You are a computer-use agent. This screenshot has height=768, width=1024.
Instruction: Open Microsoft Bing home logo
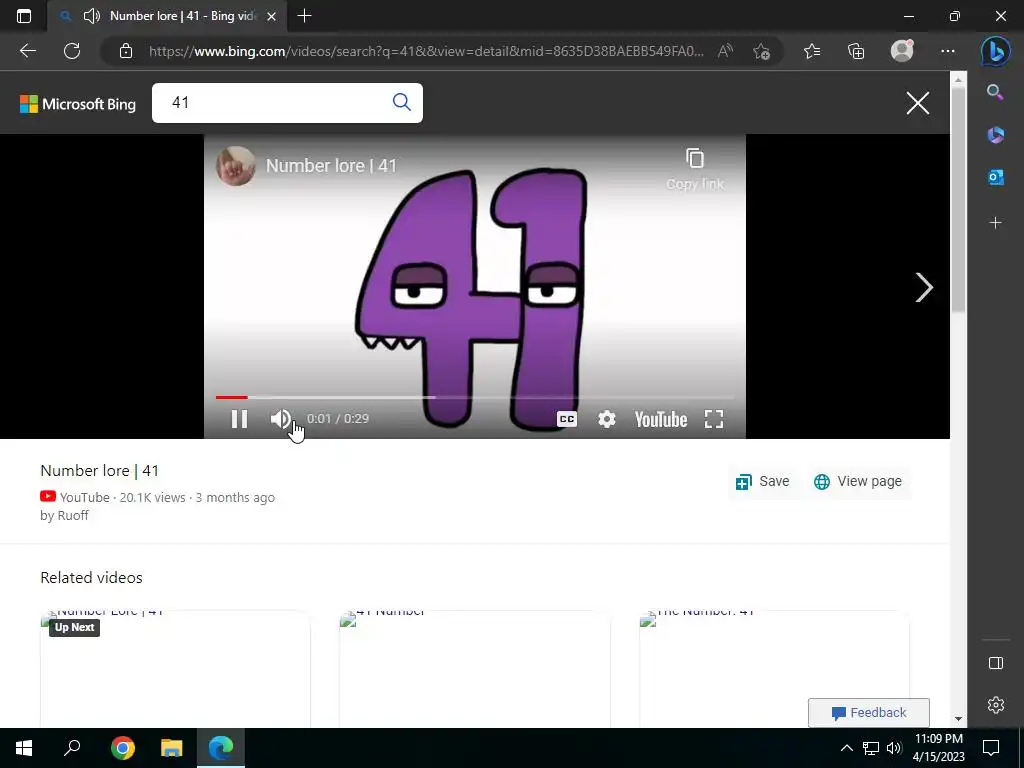tap(78, 104)
